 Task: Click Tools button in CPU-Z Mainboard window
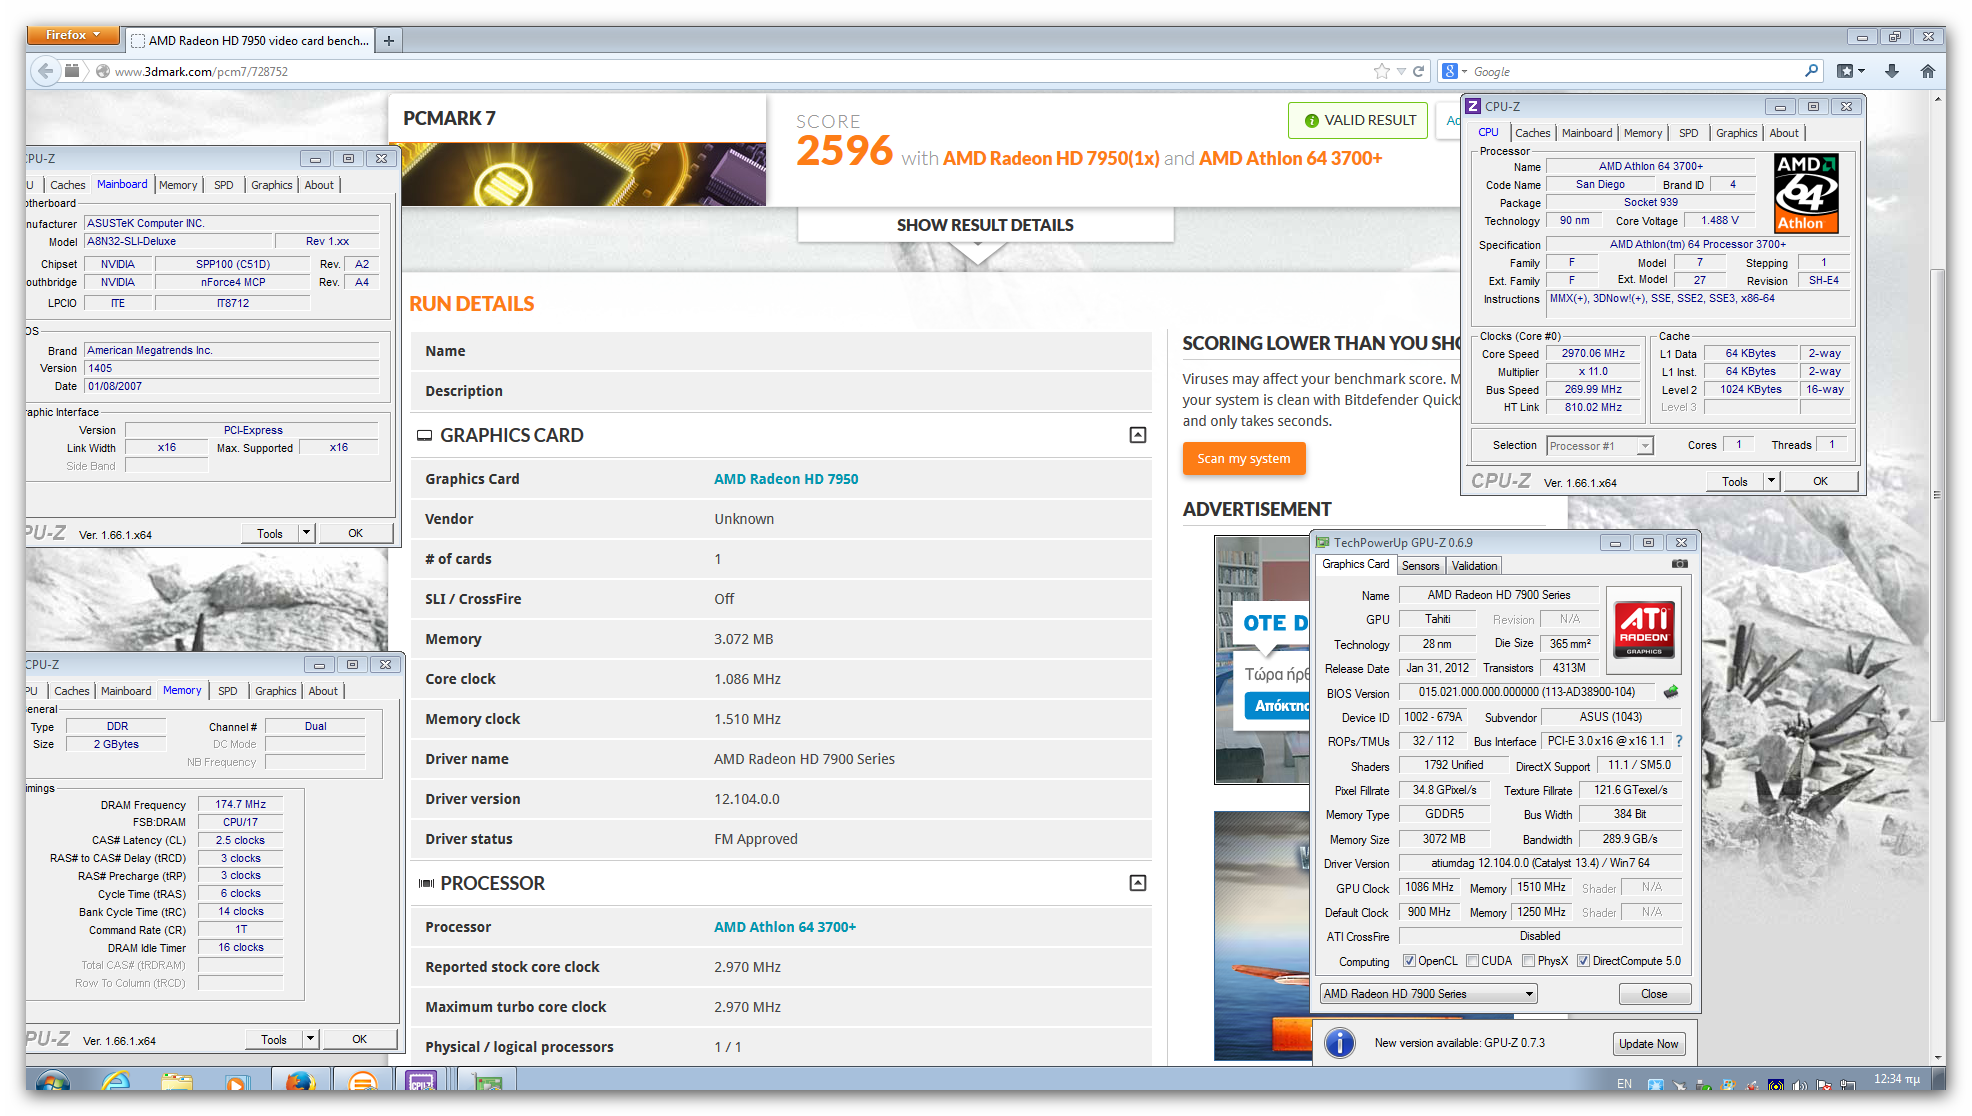click(270, 533)
